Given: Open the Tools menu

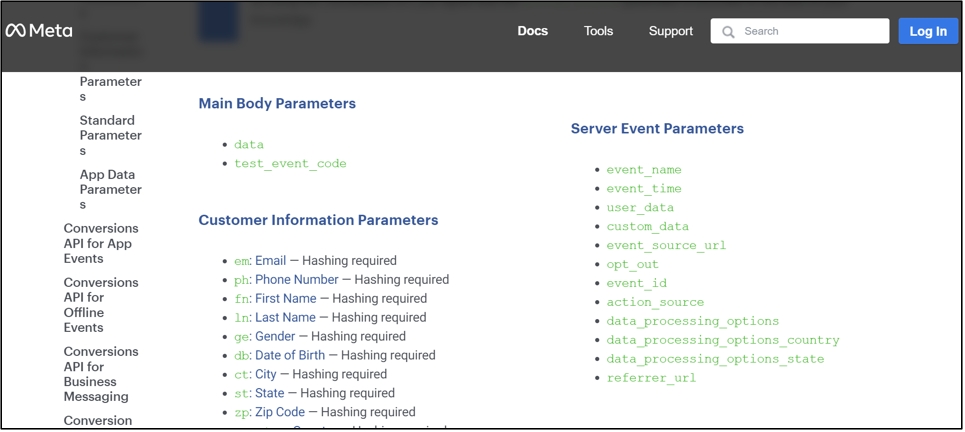Looking at the screenshot, I should [598, 31].
